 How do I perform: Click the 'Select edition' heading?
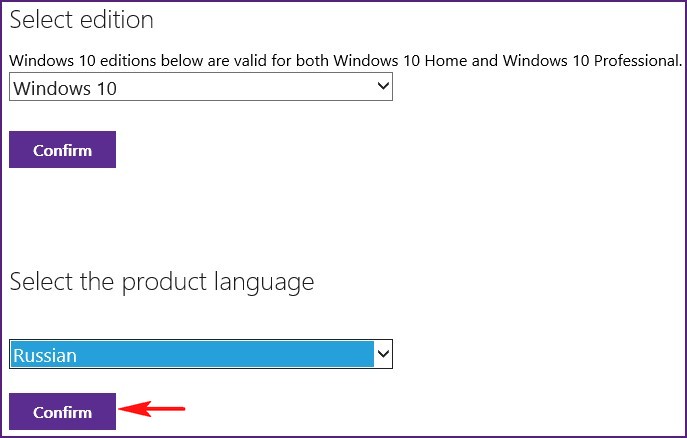pos(81,20)
